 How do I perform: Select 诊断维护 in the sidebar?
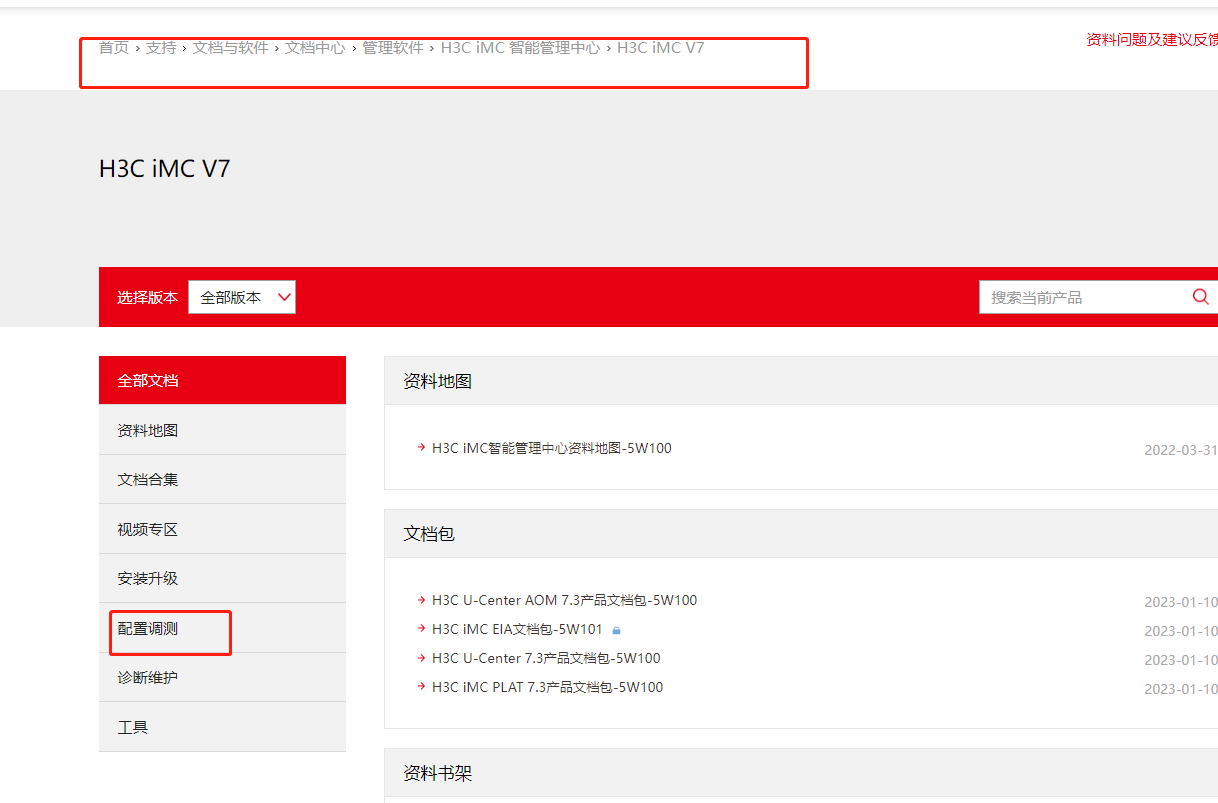pos(222,677)
